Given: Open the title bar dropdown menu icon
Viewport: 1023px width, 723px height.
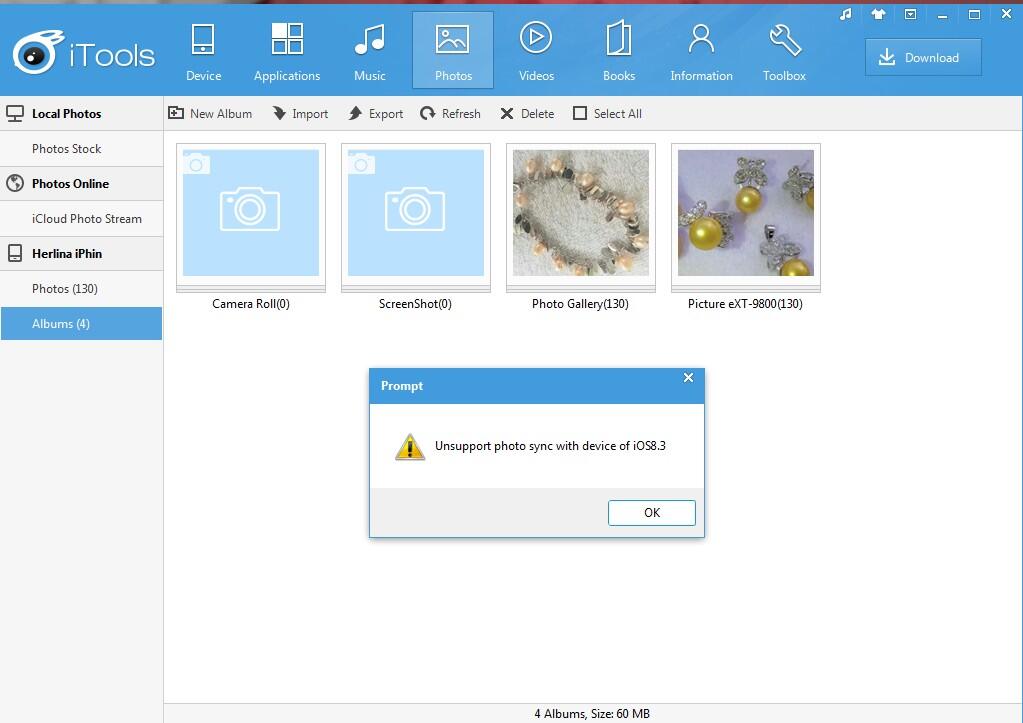Looking at the screenshot, I should tap(910, 14).
